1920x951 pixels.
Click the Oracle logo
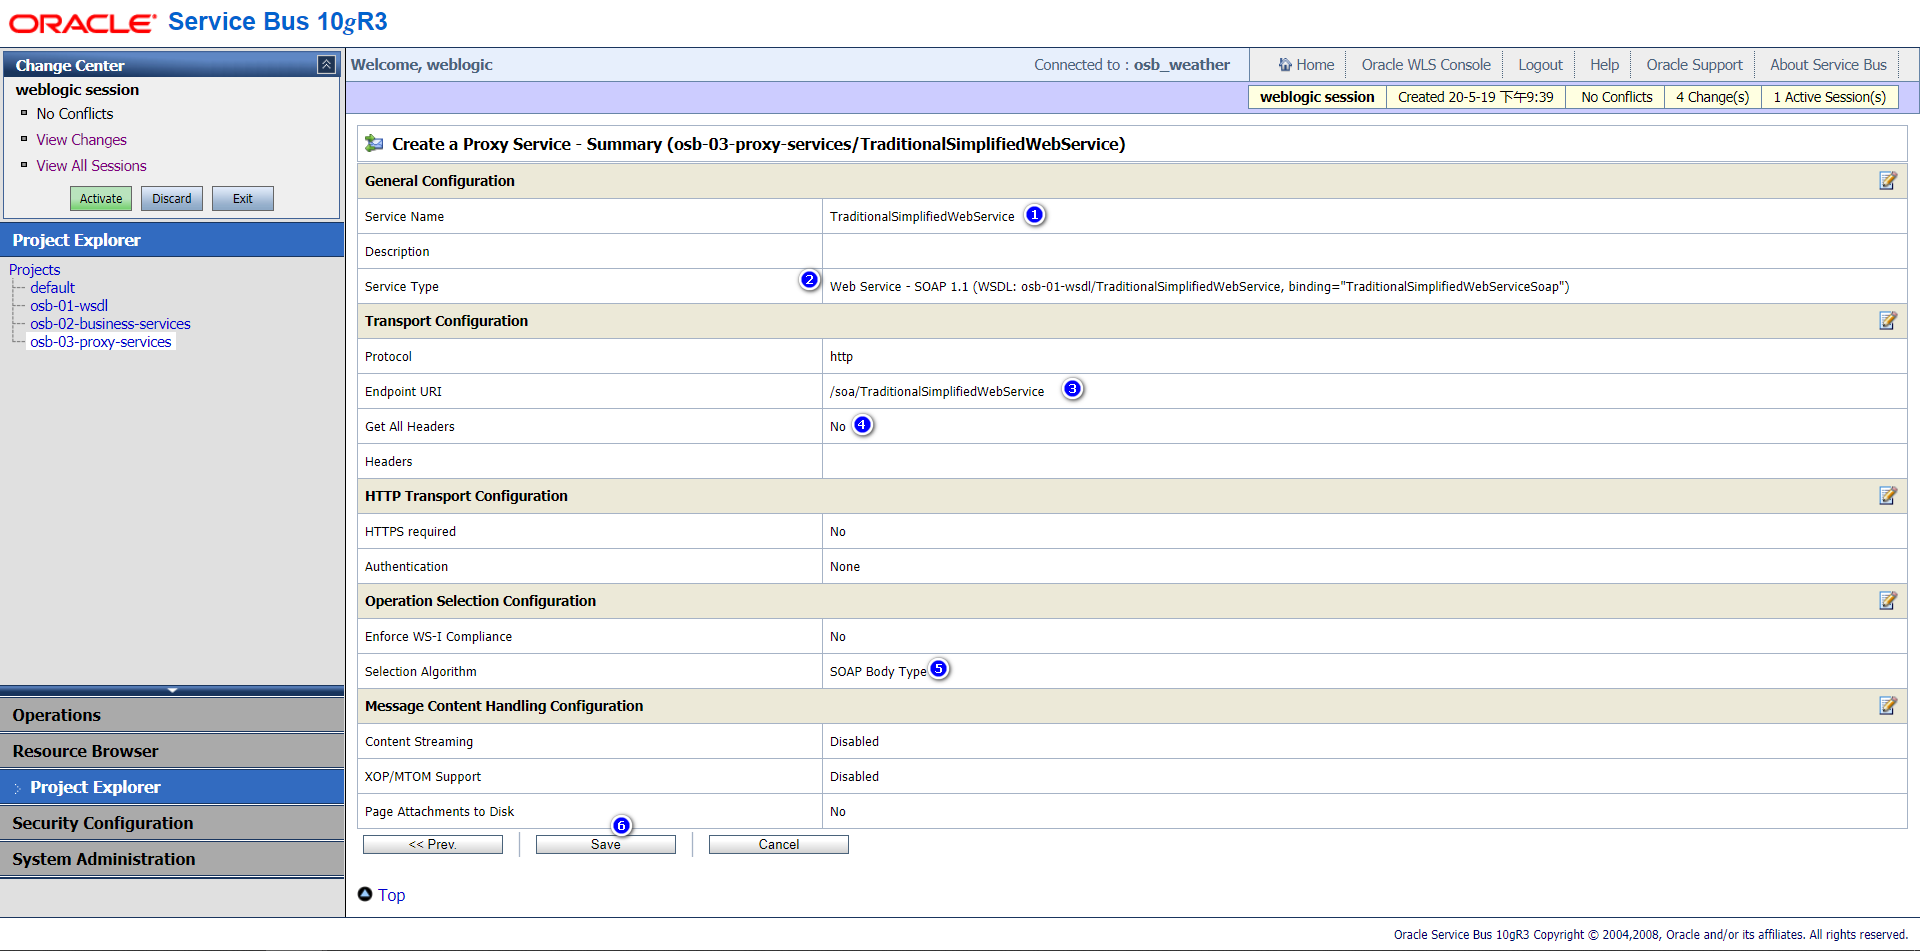tap(82, 23)
